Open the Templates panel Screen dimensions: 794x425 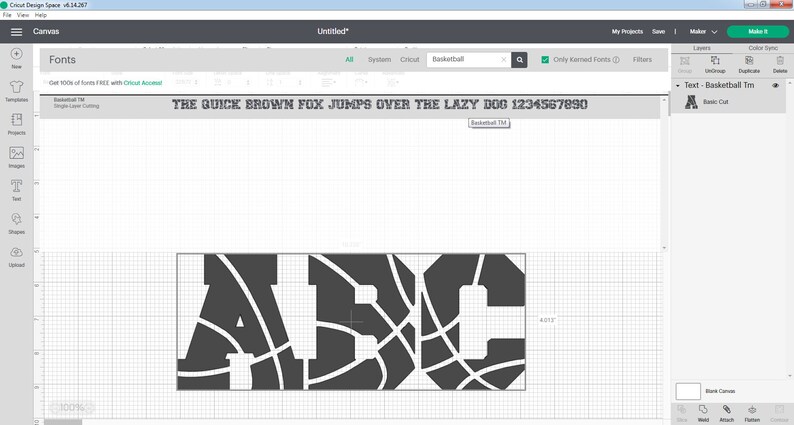(x=16, y=91)
